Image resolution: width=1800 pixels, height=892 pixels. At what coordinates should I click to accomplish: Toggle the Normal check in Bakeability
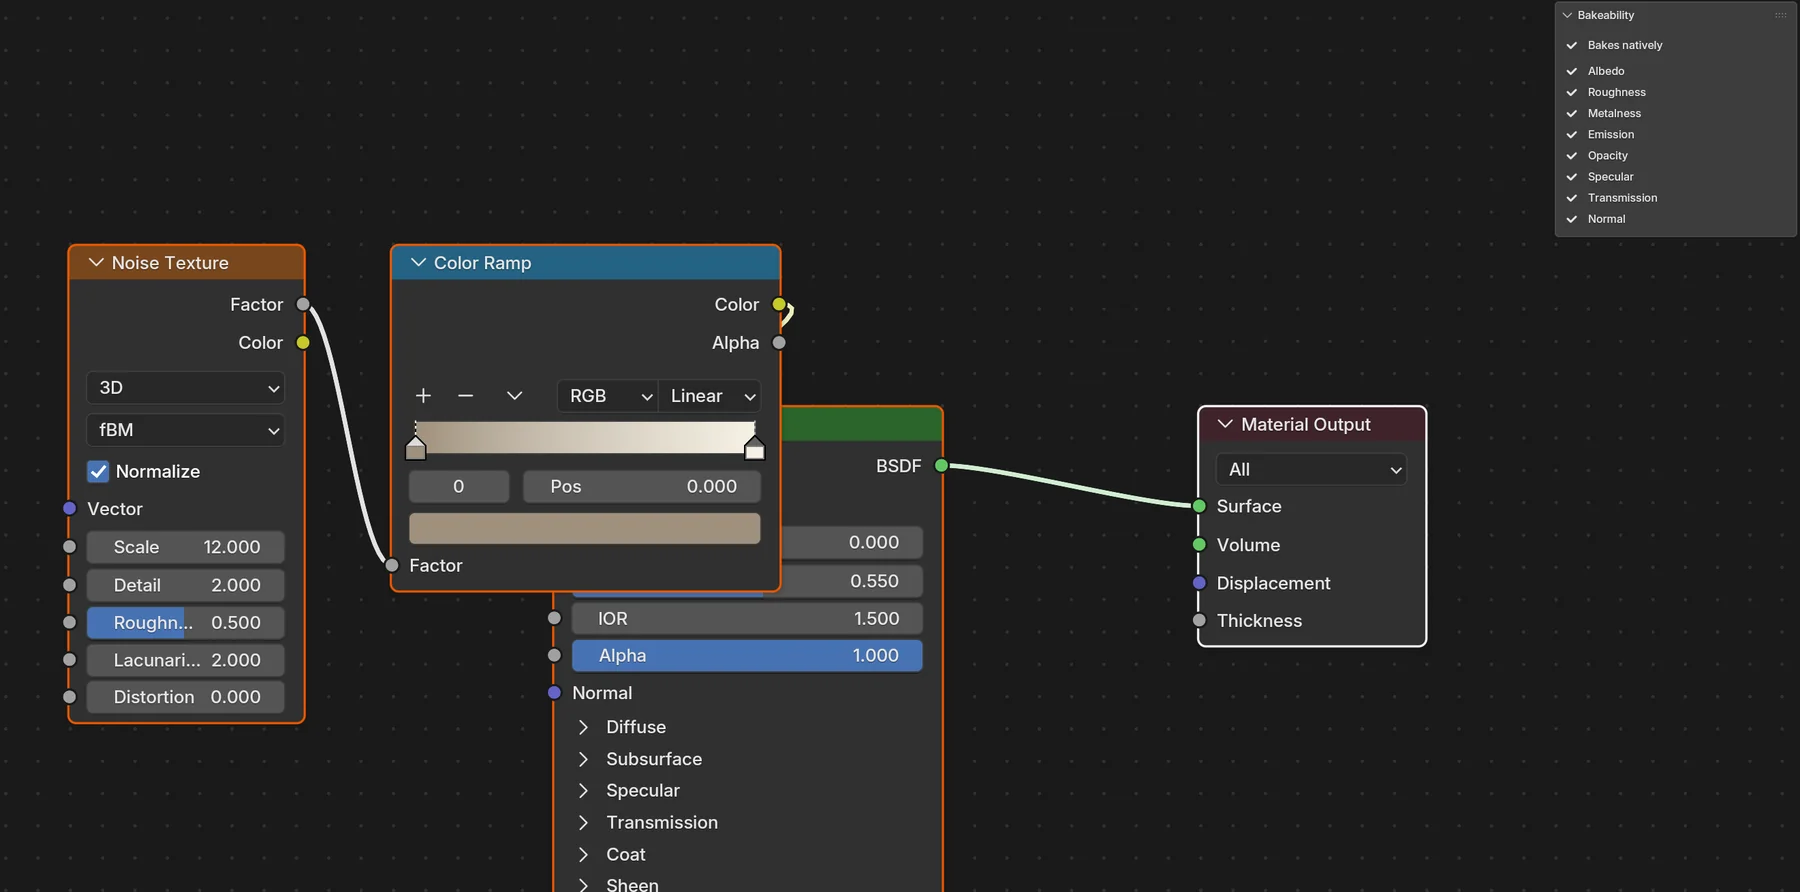(1572, 218)
